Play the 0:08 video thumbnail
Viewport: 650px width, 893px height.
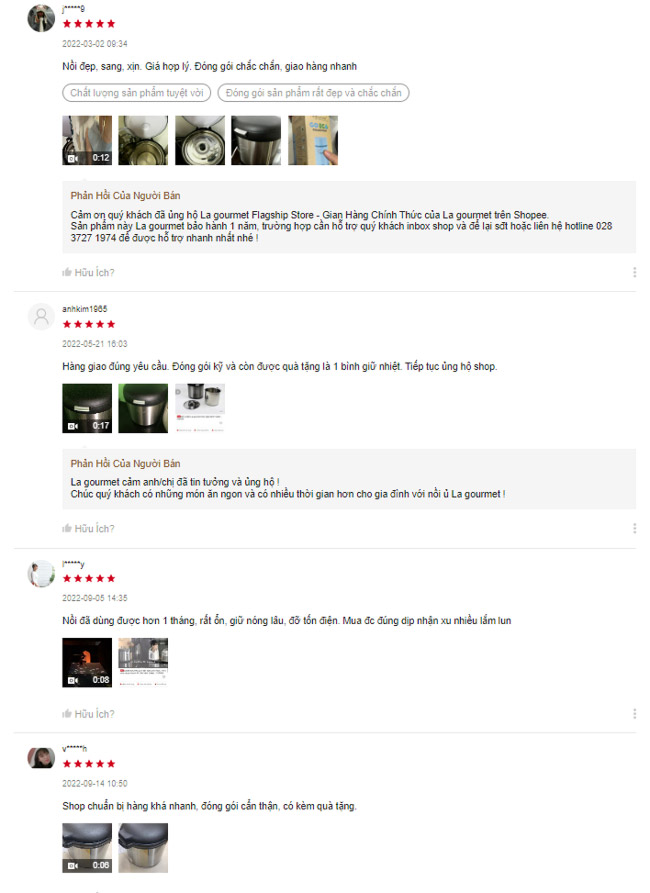tap(87, 662)
